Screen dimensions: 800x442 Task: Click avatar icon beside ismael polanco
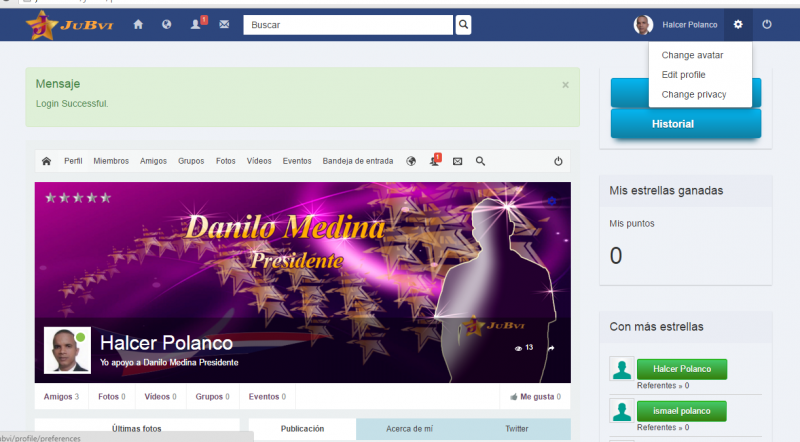tap(621, 411)
